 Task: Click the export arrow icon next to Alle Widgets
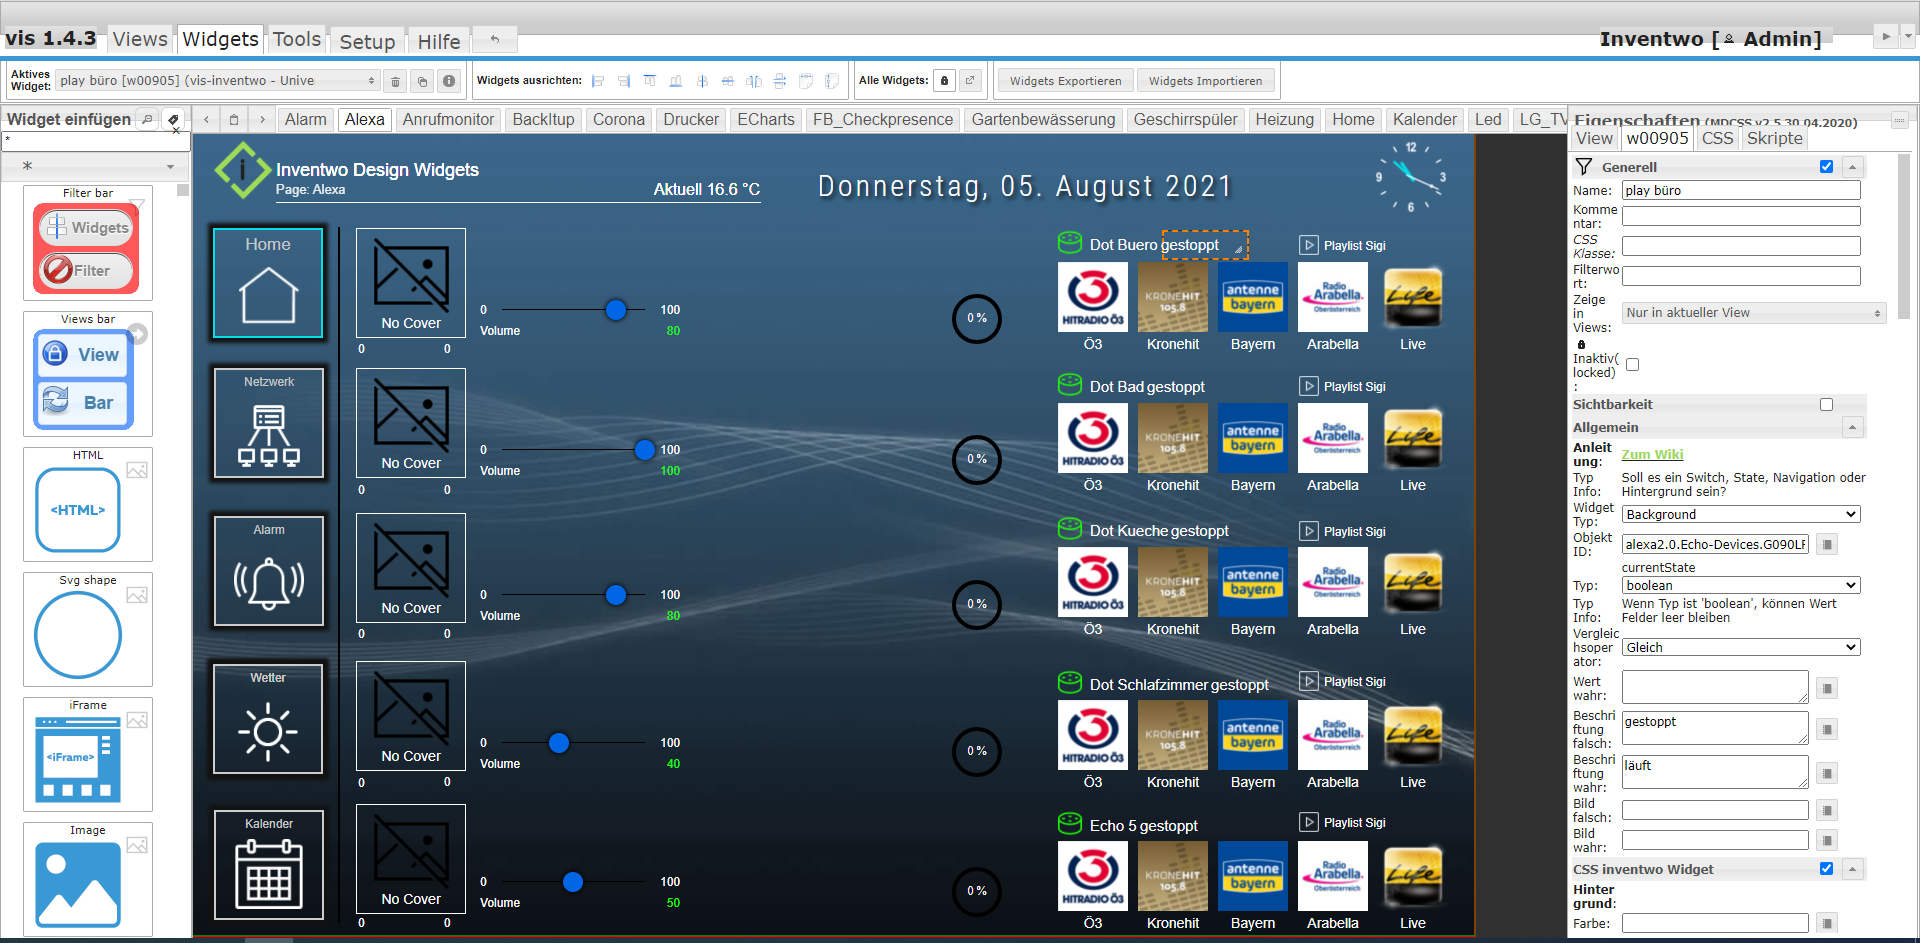970,81
